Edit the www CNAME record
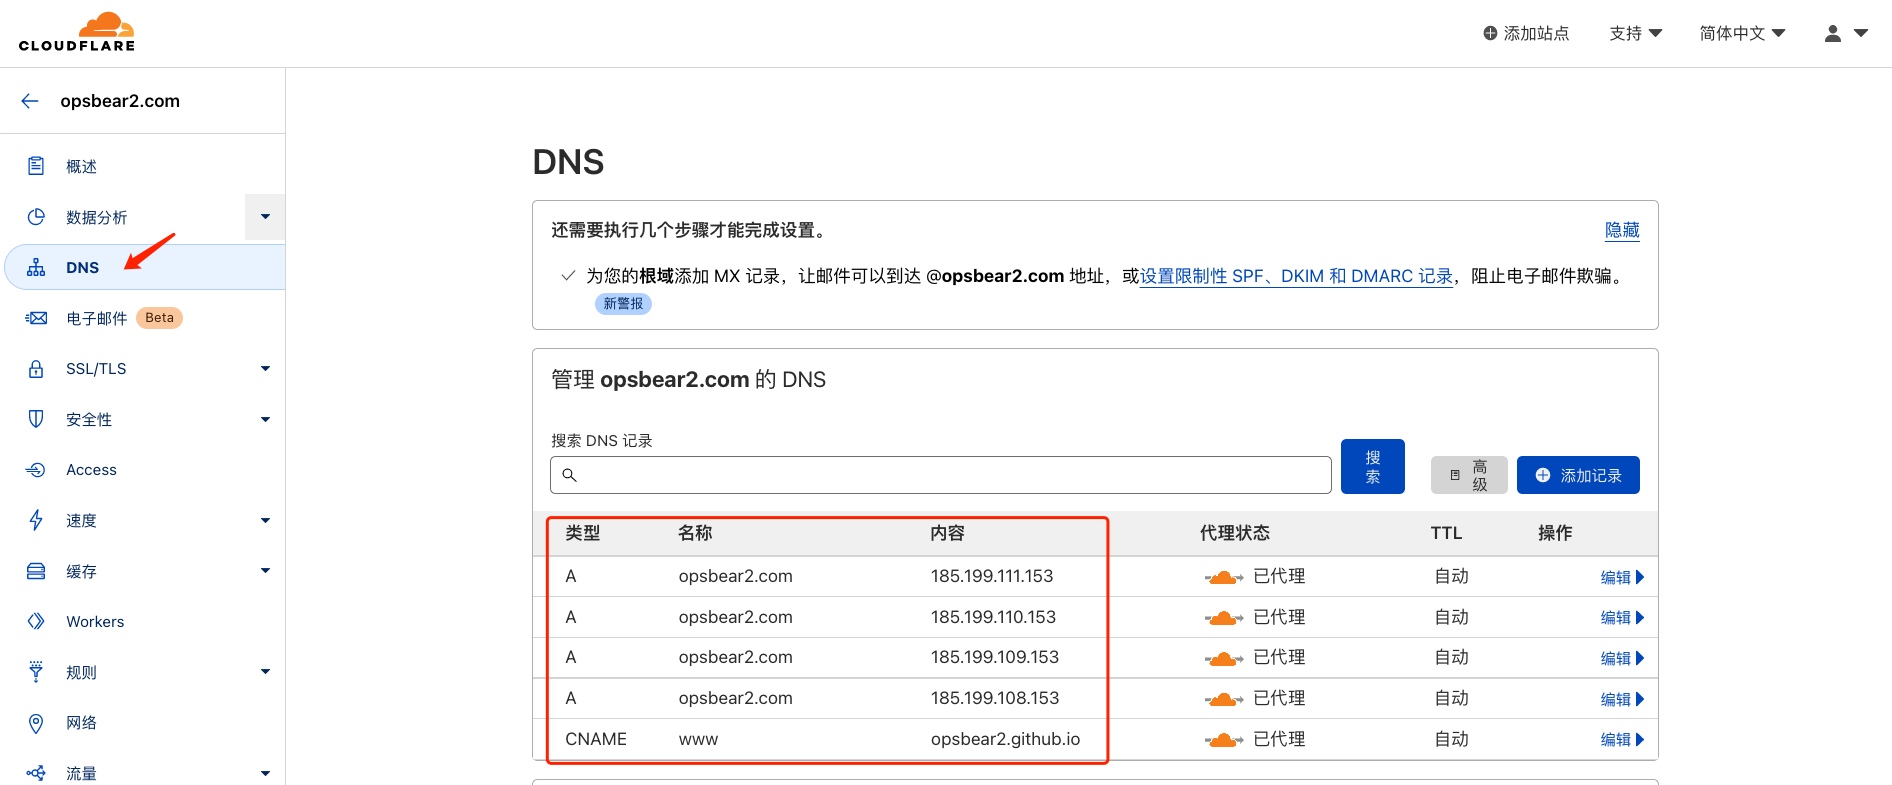Screen dimensions: 1892x785 pos(1622,740)
